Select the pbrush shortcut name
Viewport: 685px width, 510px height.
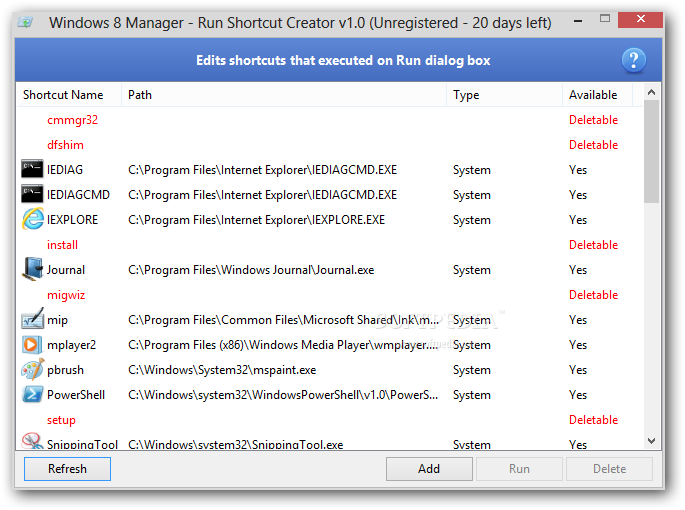[x=65, y=370]
